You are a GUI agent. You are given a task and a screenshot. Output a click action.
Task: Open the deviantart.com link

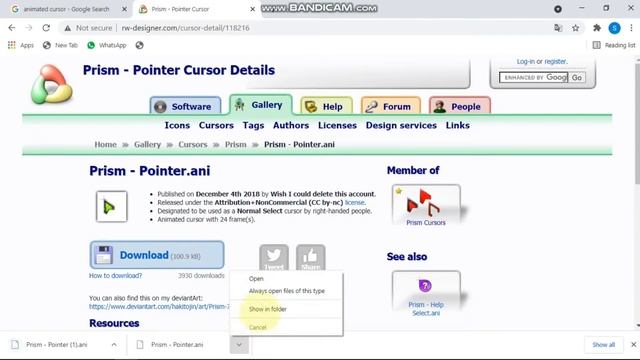click(x=159, y=307)
